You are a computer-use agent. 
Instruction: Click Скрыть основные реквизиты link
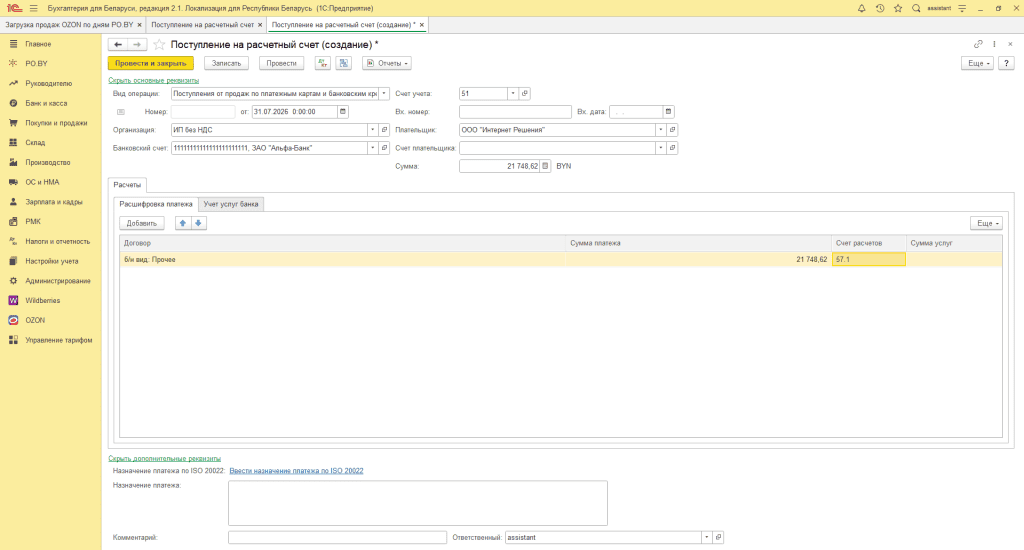point(153,80)
